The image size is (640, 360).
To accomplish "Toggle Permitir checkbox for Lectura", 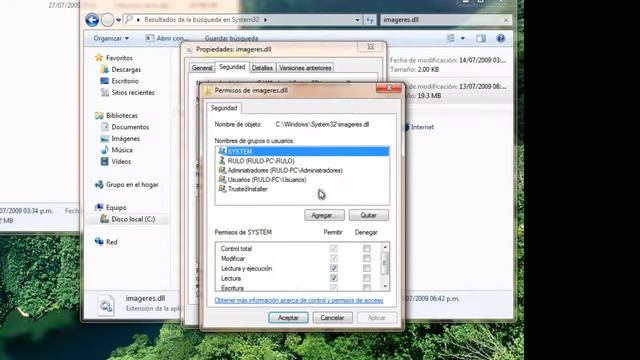I will (333, 278).
